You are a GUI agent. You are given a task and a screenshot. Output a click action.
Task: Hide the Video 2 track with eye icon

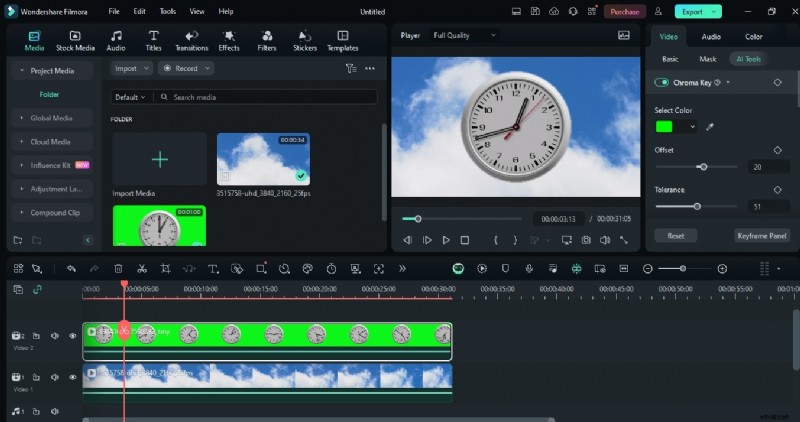(x=73, y=336)
